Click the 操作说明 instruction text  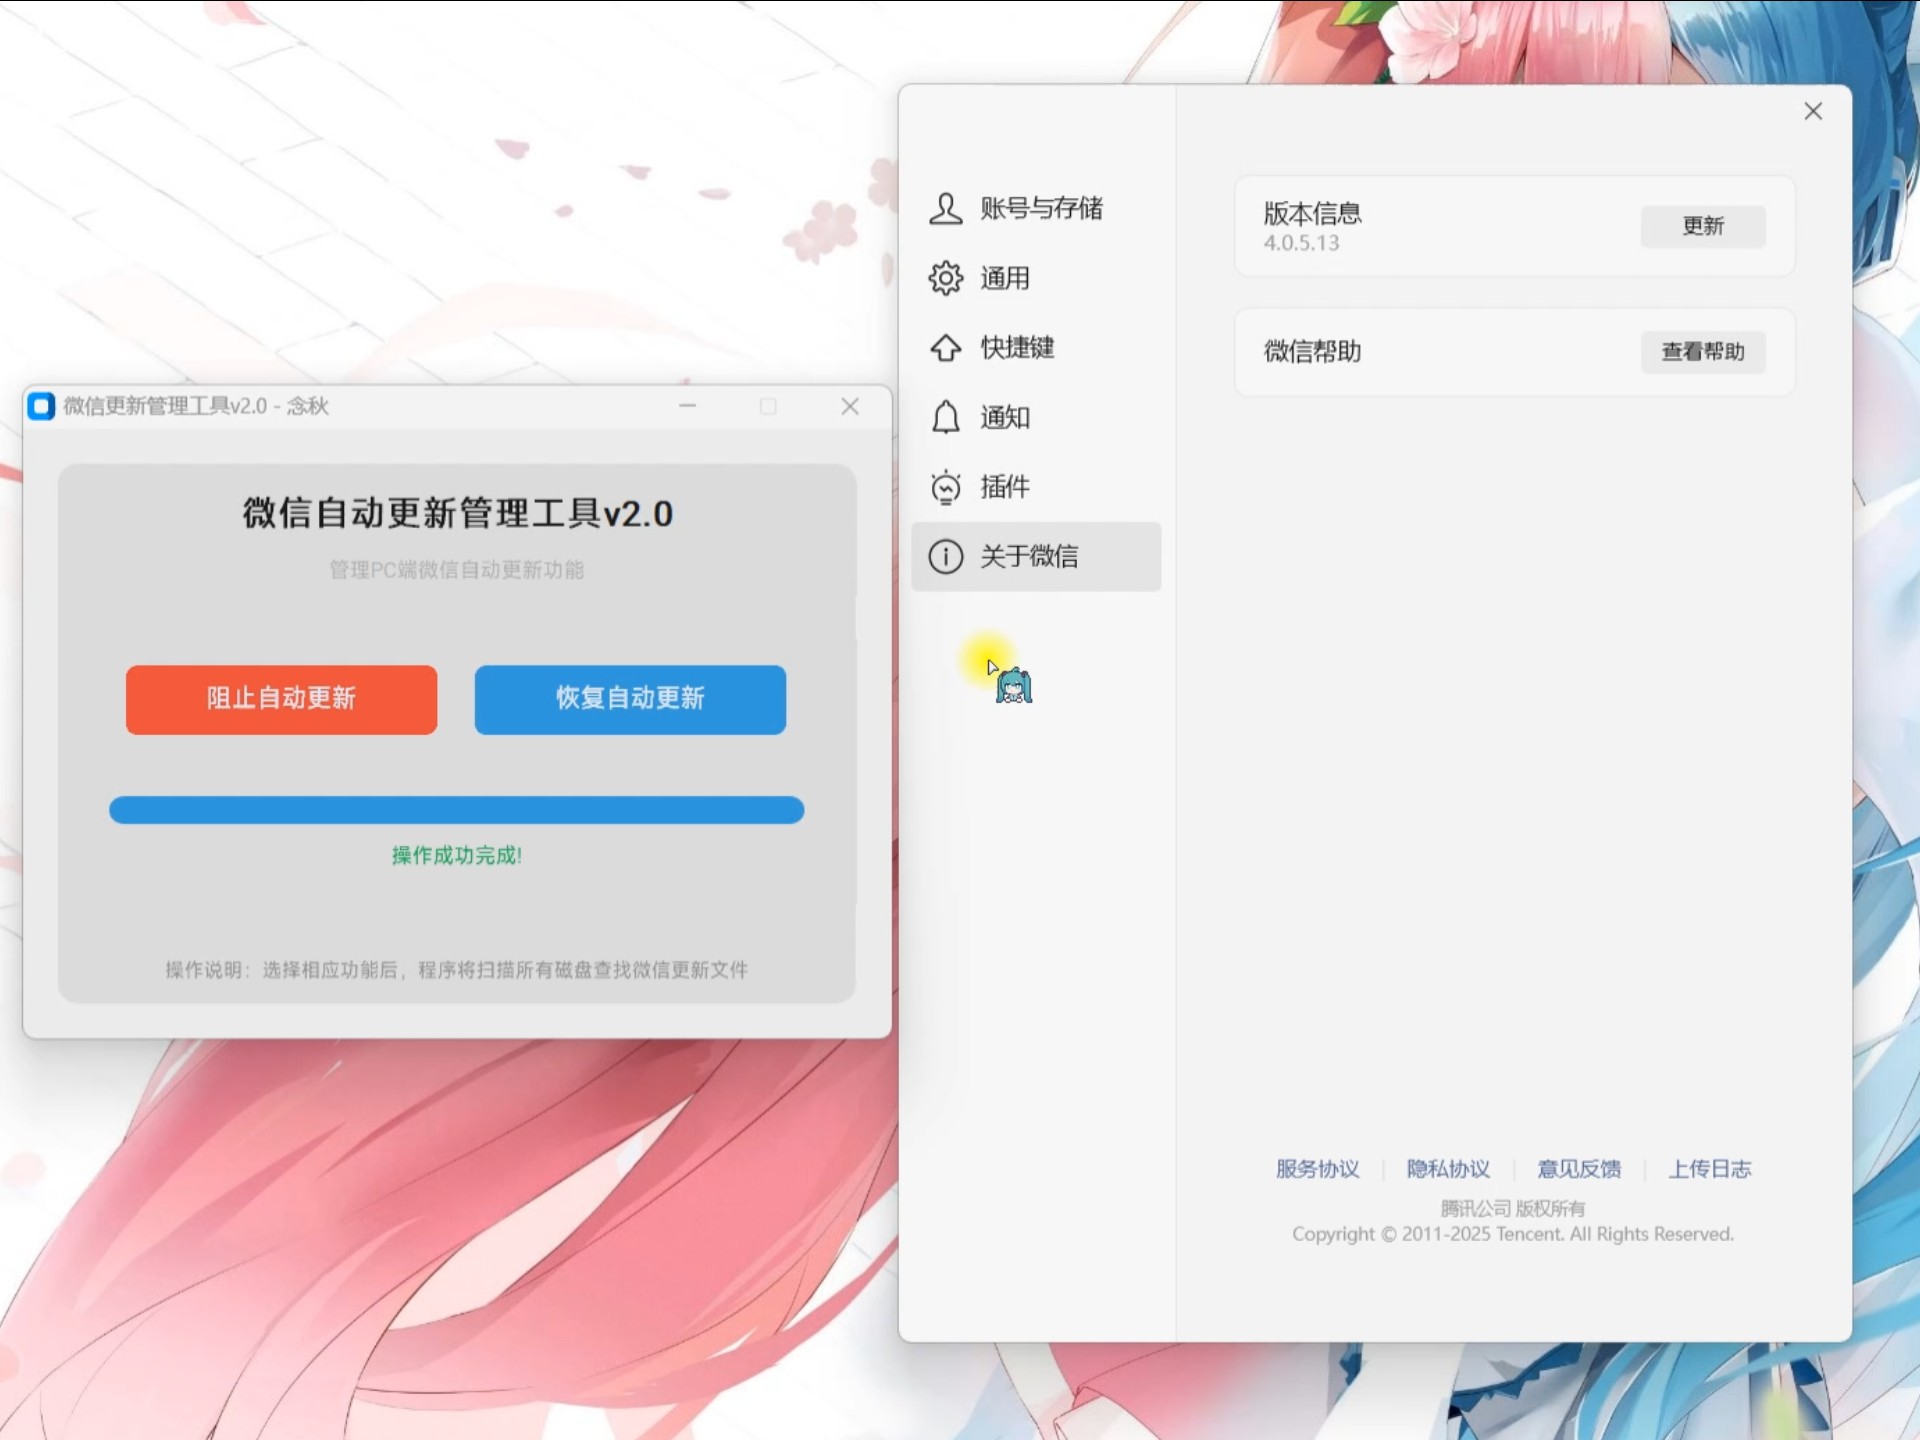tap(457, 970)
